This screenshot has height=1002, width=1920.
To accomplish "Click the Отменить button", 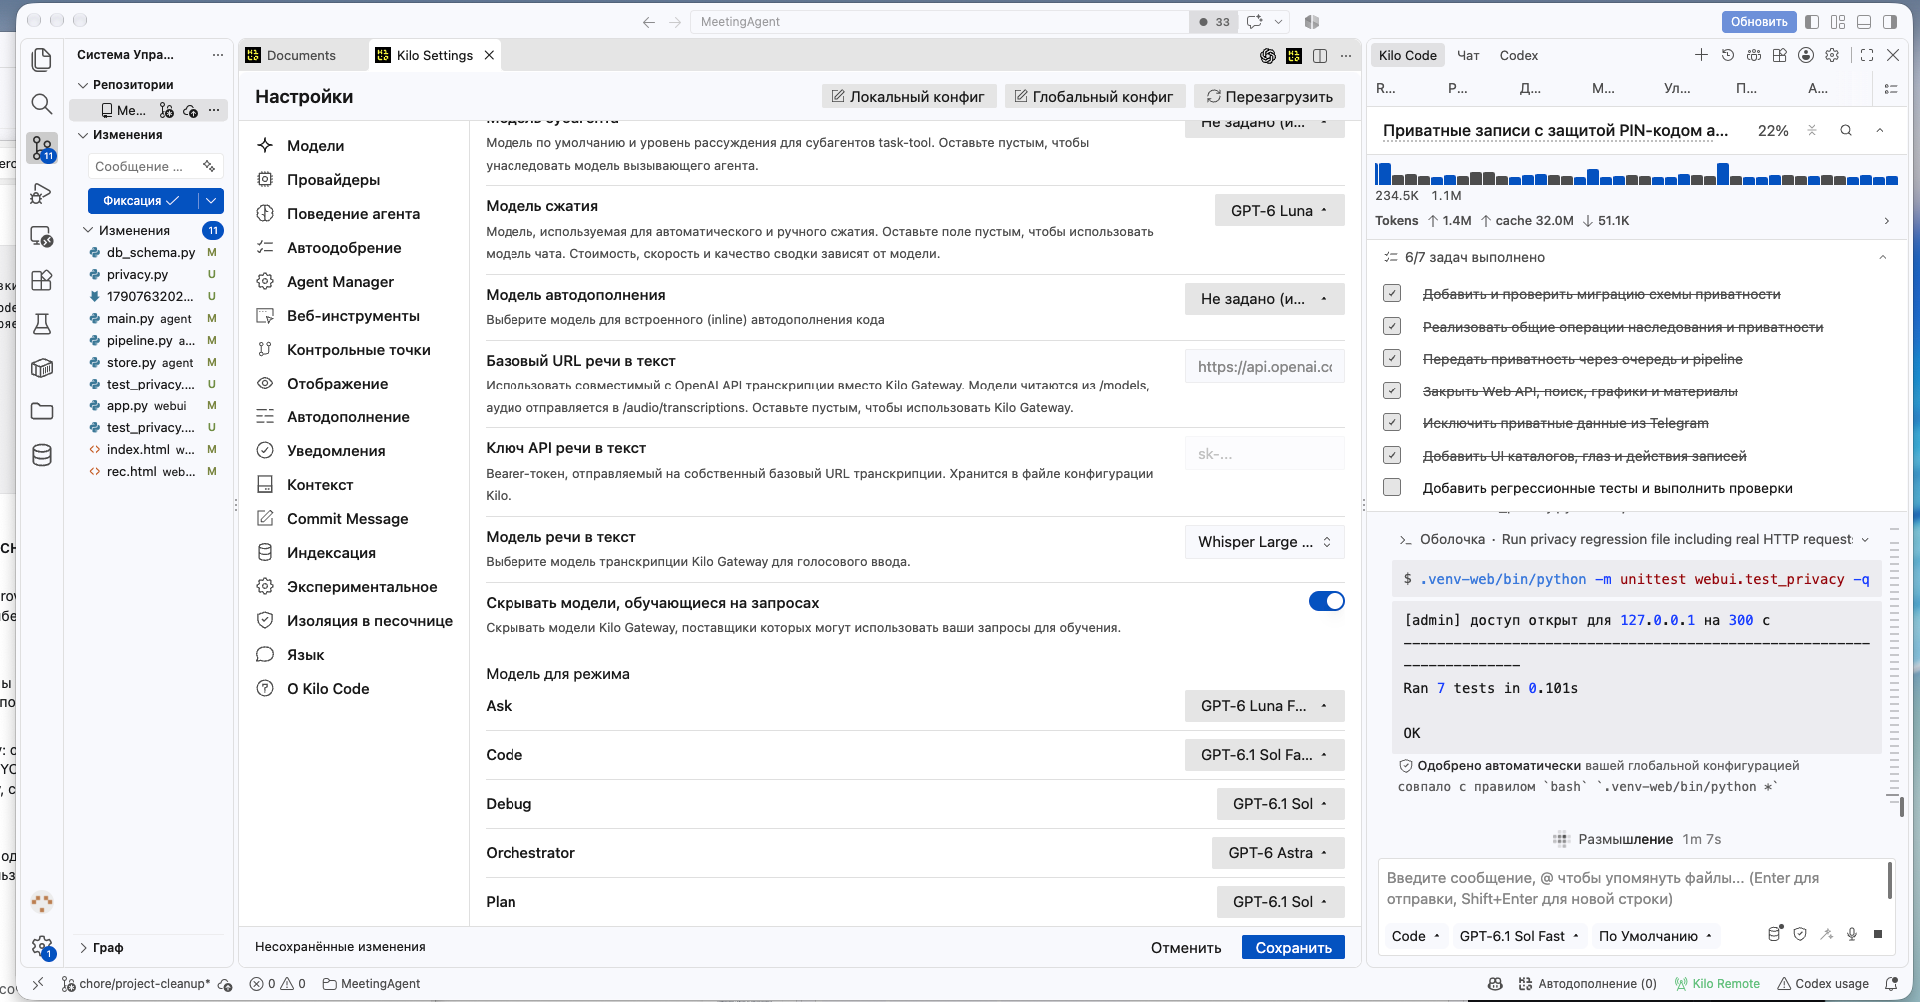I will pos(1186,947).
